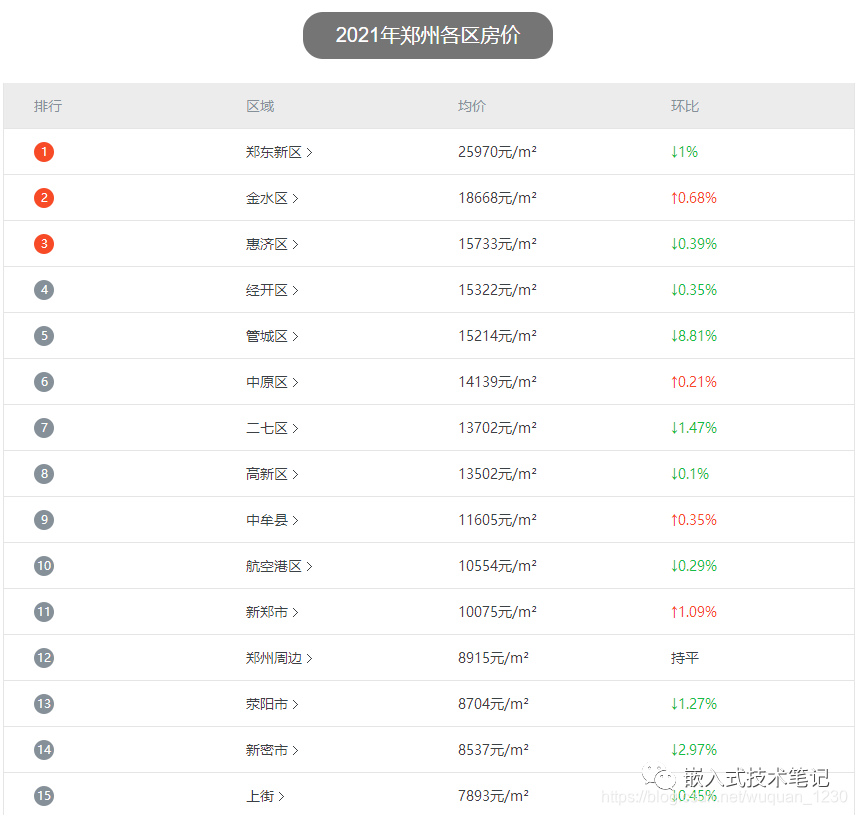Click the gray rank 4 badge
This screenshot has height=815, width=857.
click(x=44, y=290)
